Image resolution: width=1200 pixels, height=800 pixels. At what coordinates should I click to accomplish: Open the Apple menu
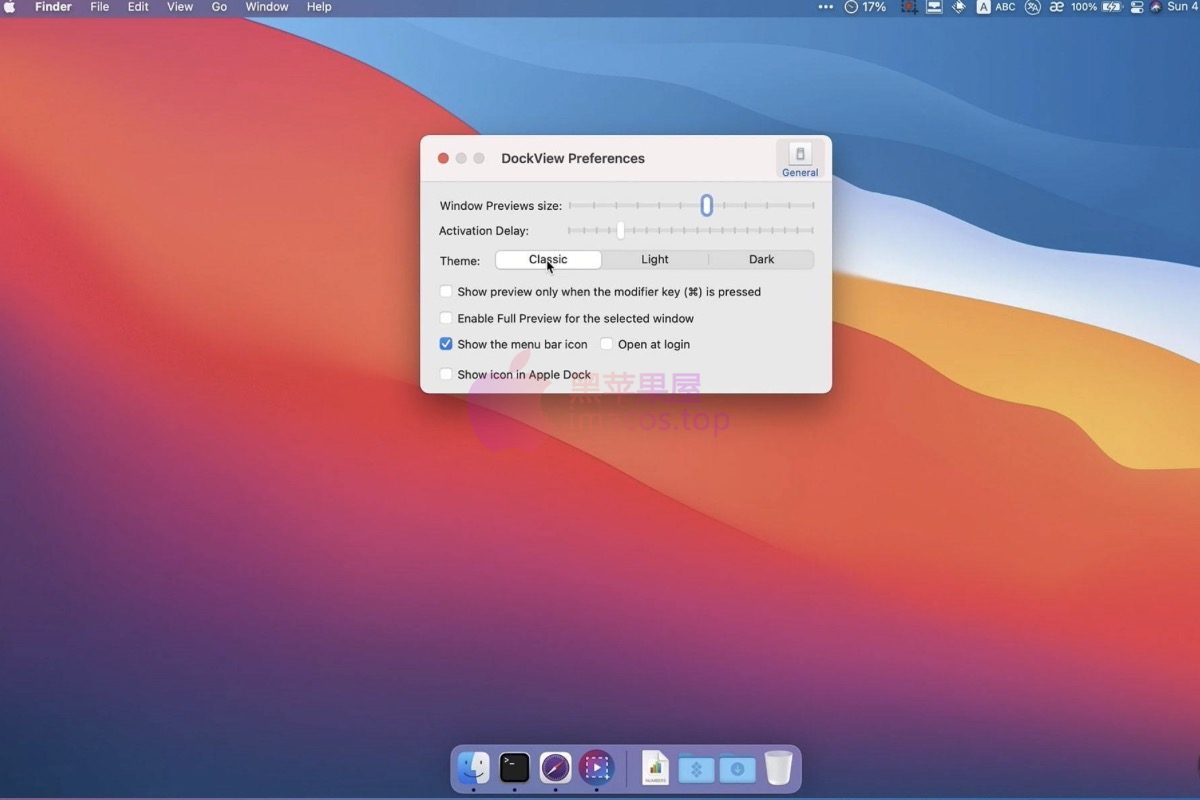tap(11, 7)
